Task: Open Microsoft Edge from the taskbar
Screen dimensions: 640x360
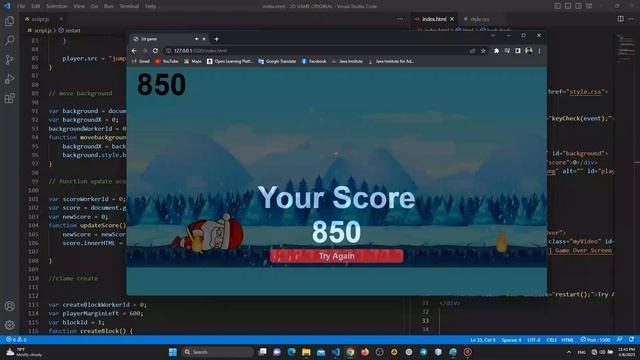Action: (291, 352)
